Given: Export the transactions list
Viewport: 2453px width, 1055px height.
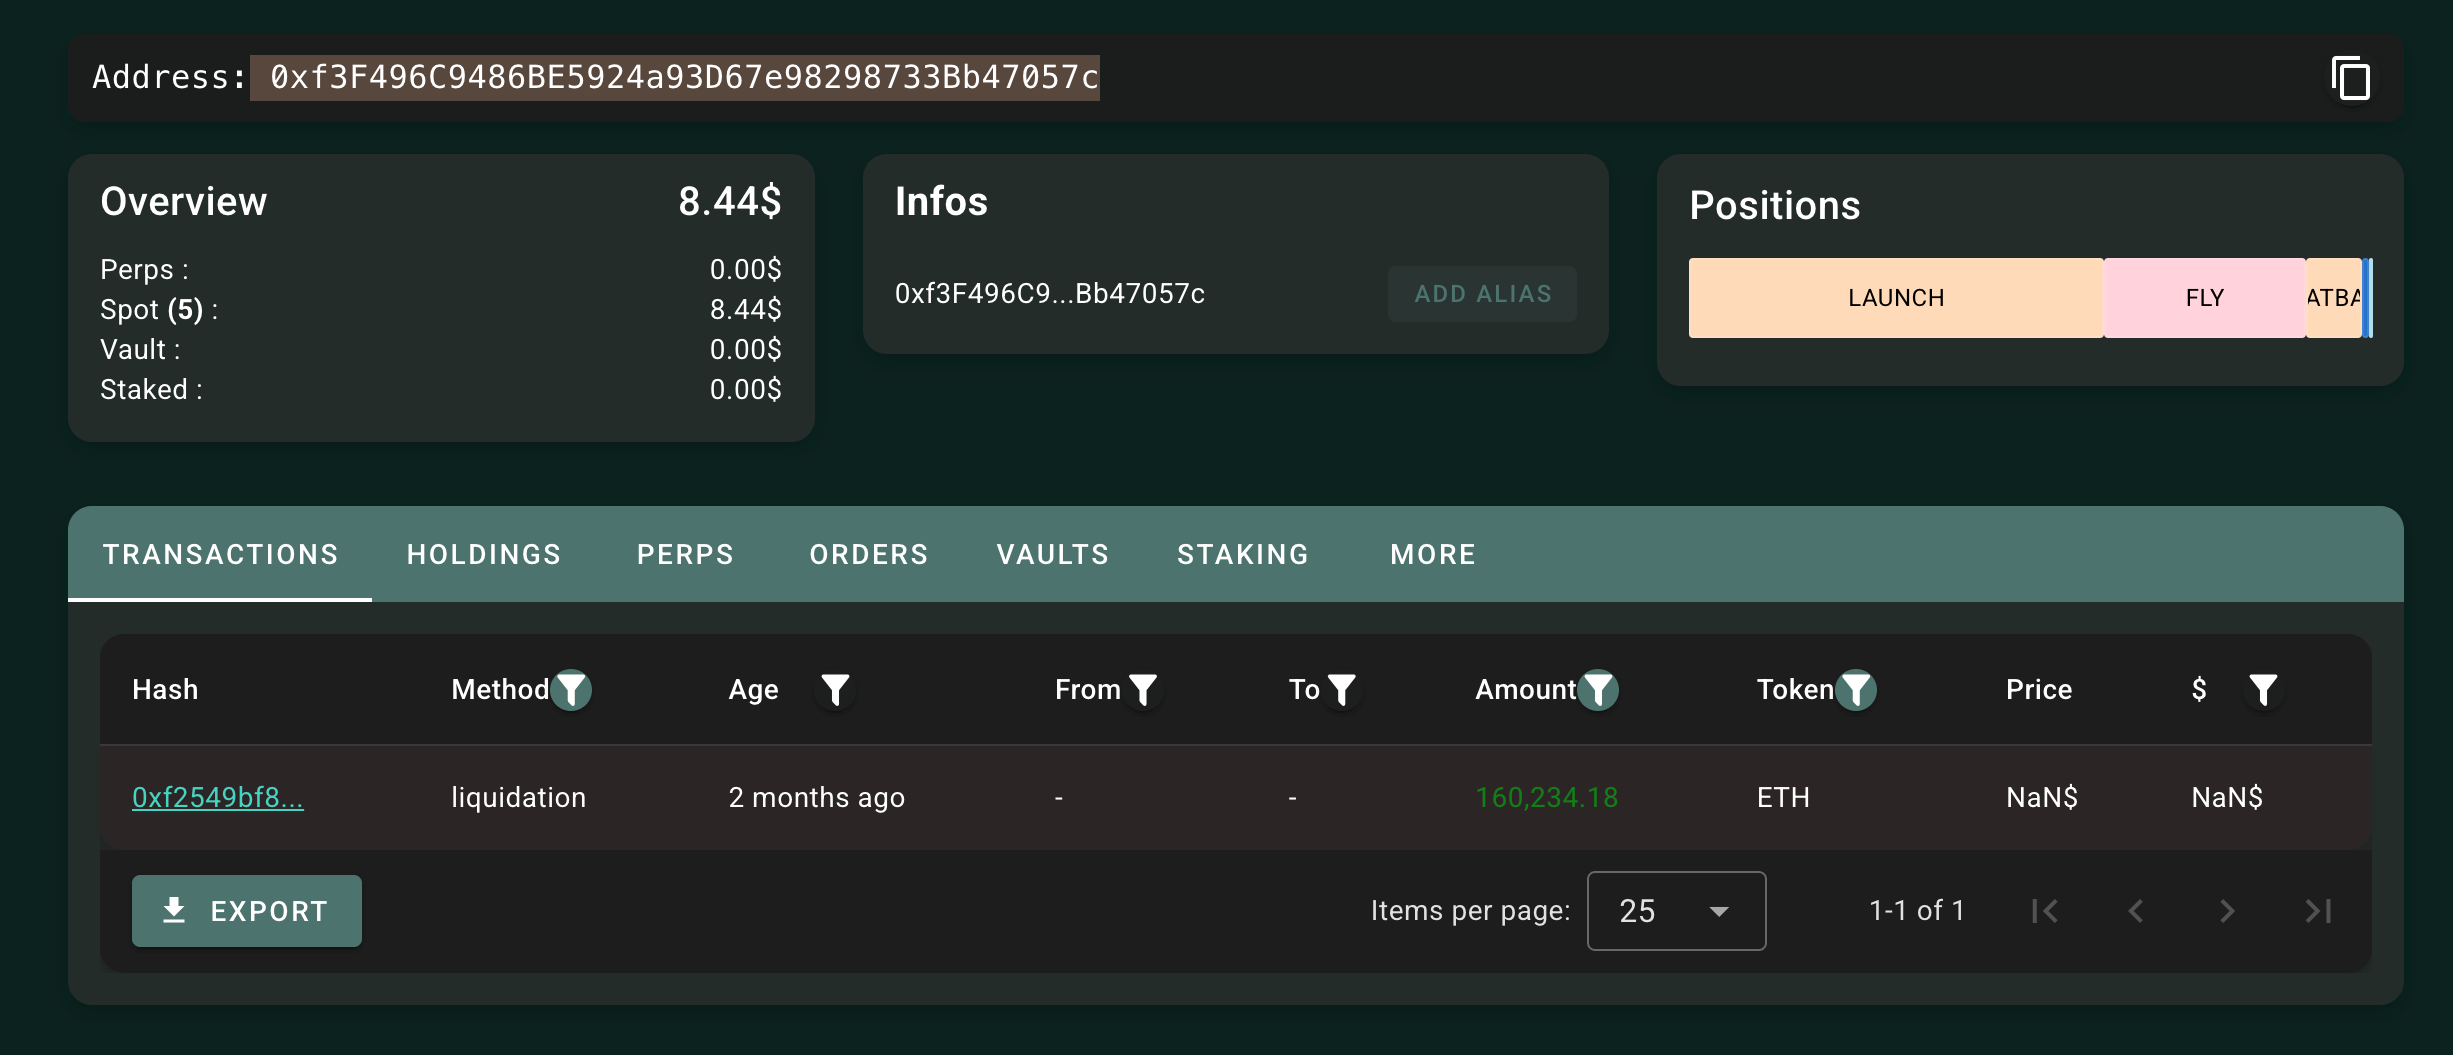Looking at the screenshot, I should (x=246, y=910).
